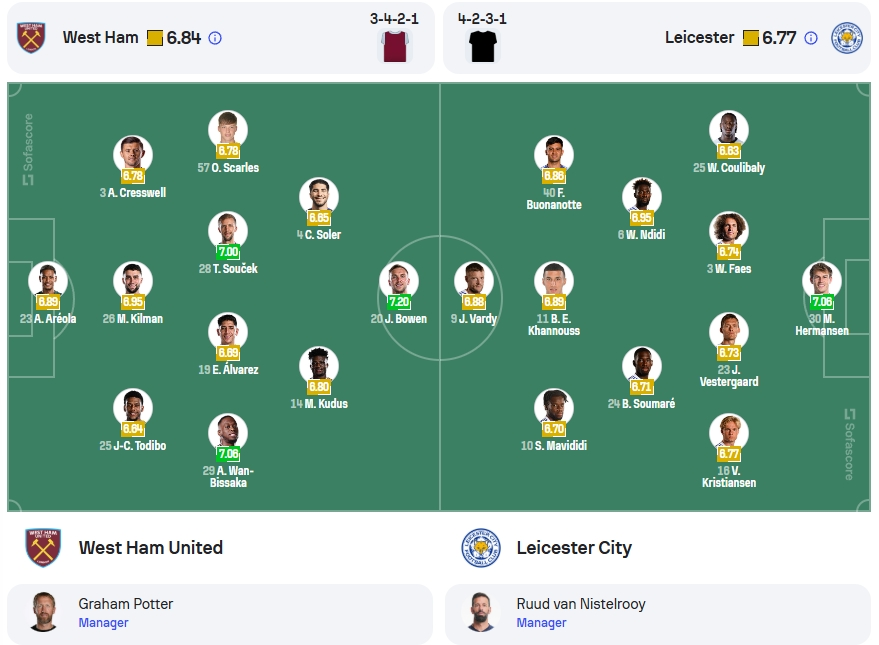The width and height of the screenshot is (879, 645).
Task: Click T. Souček's 7.00 rating badge
Action: pos(228,252)
